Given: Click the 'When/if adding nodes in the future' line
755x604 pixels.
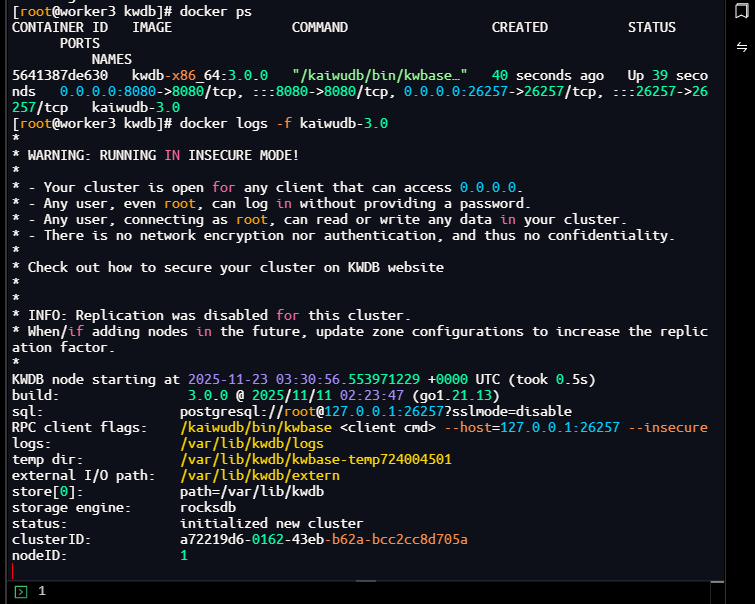Looking at the screenshot, I should tap(360, 340).
